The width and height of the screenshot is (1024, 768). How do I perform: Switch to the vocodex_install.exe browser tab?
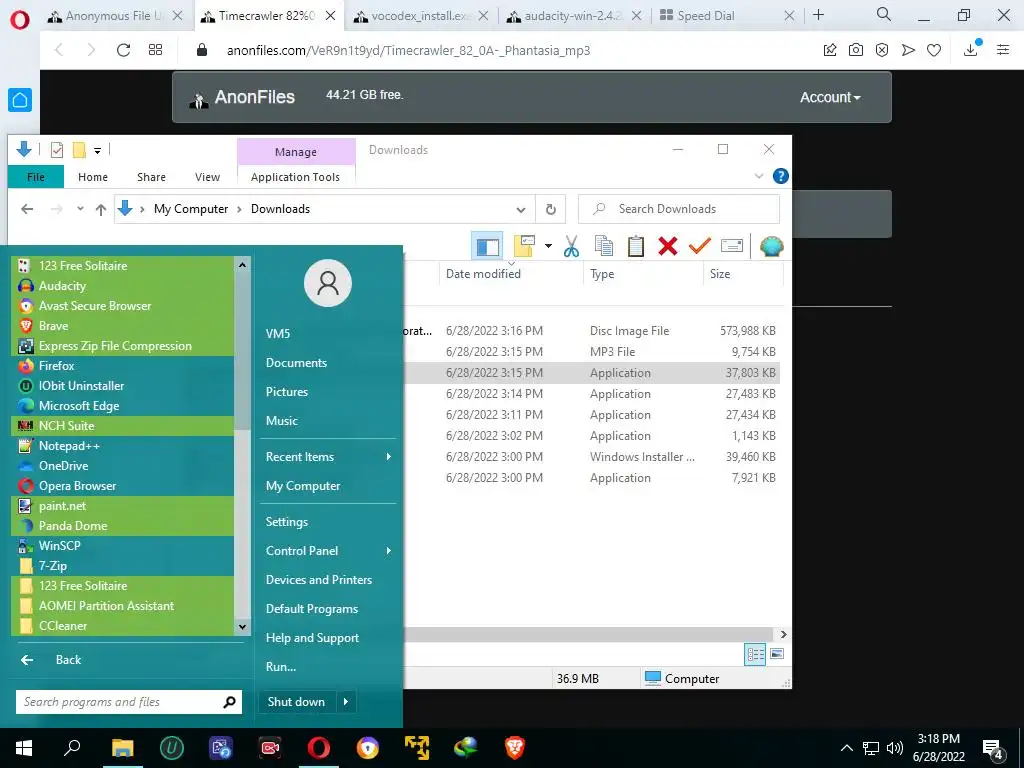click(x=421, y=16)
